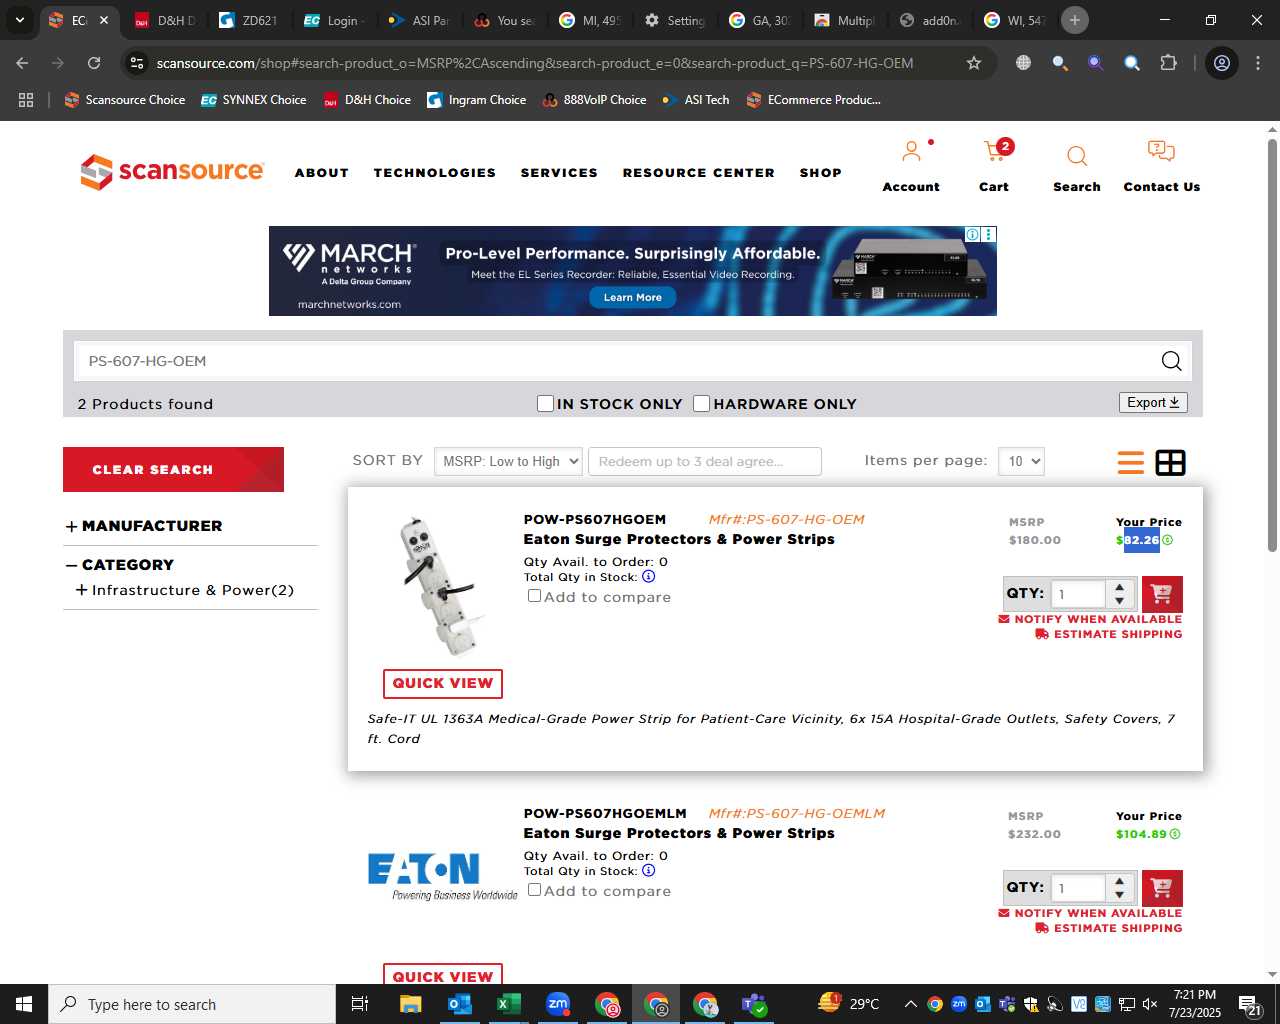The height and width of the screenshot is (1024, 1280).
Task: Add POW-PS607HGOEMLM to cart with cart icon
Action: pyautogui.click(x=1162, y=888)
